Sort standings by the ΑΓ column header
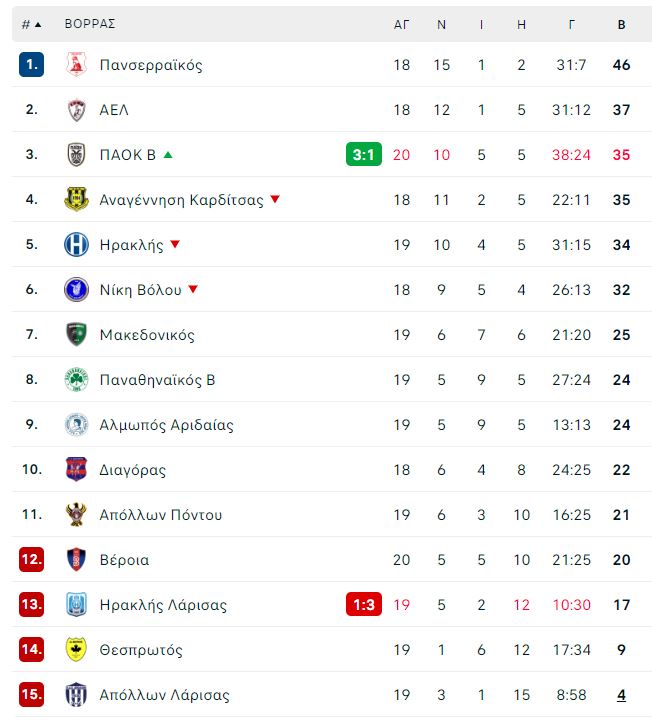The width and height of the screenshot is (652, 723). click(401, 24)
